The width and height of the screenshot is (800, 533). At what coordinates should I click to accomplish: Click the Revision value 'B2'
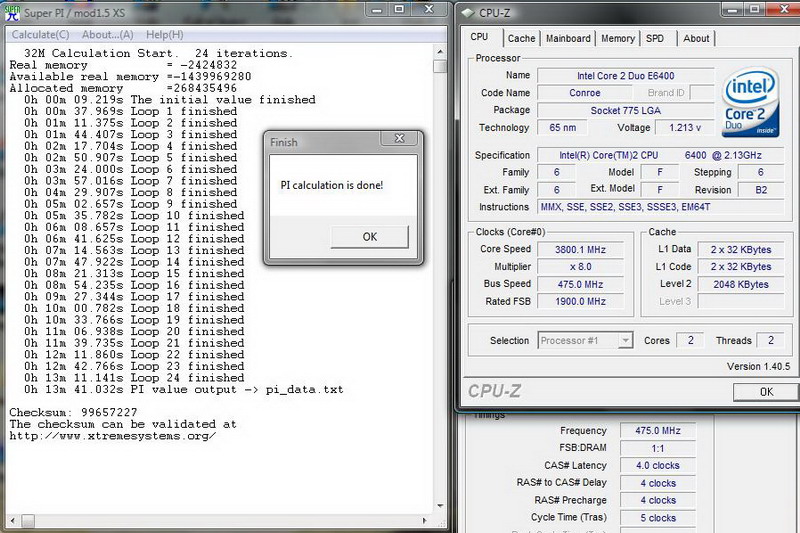point(761,190)
